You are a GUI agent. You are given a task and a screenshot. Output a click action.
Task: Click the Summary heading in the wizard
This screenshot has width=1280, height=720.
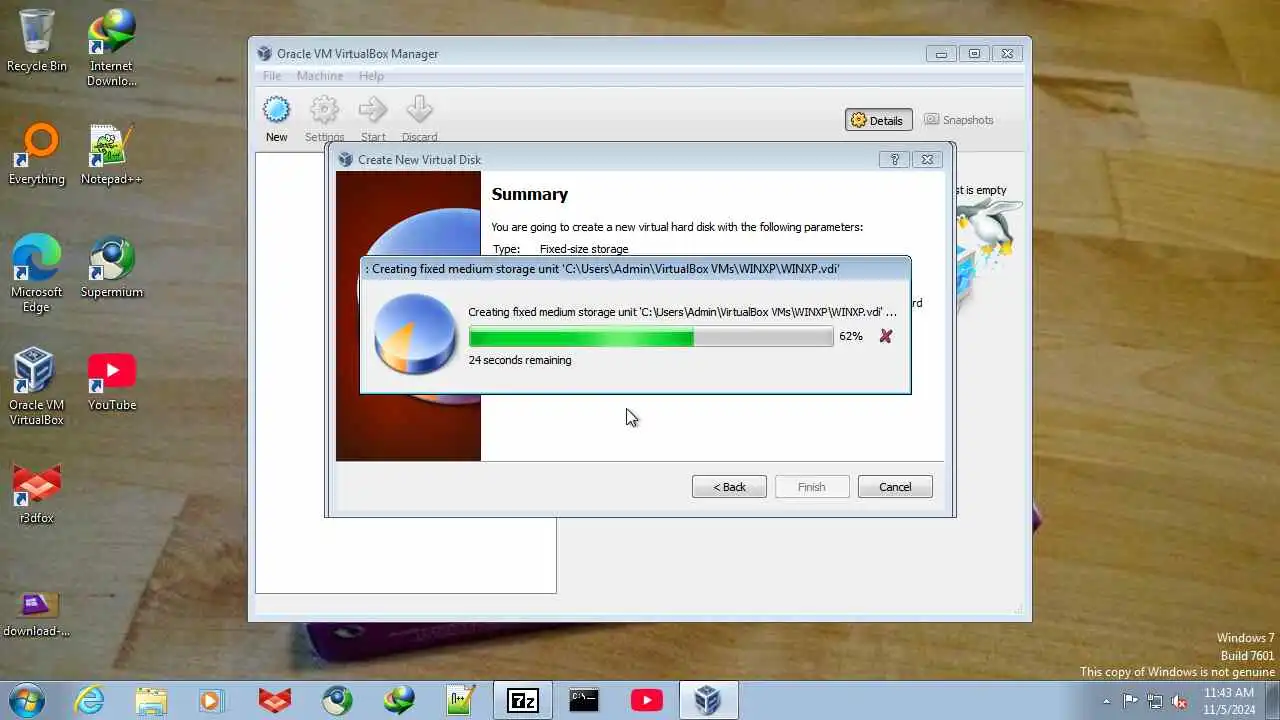pos(529,194)
